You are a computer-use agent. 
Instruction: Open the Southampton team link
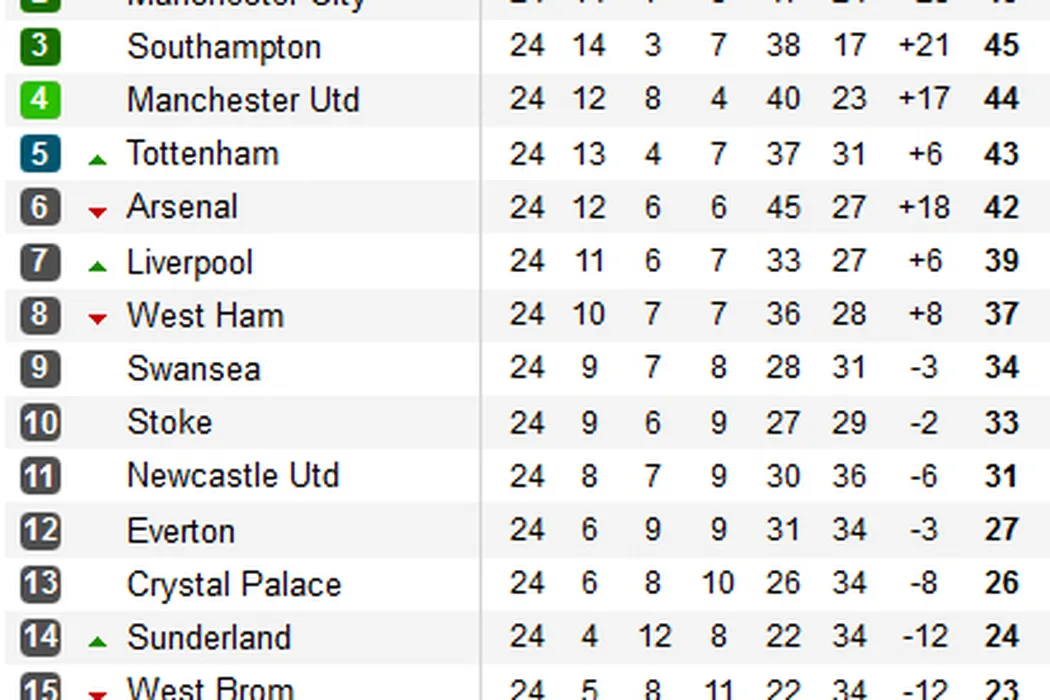(224, 47)
